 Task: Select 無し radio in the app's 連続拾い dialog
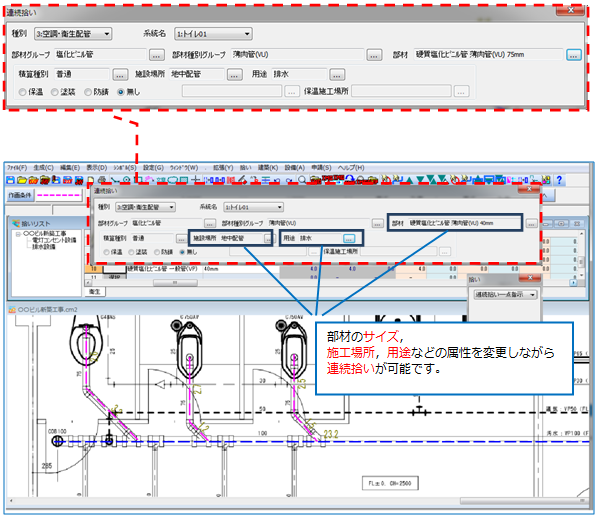[182, 252]
